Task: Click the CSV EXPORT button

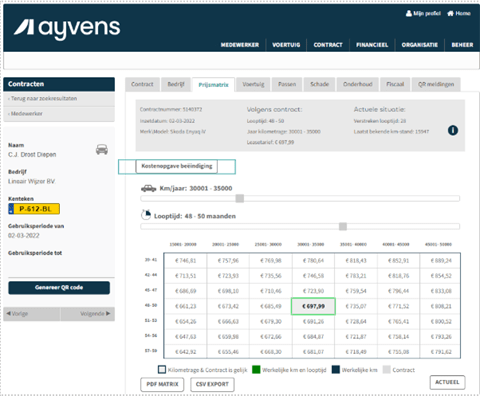Action: [212, 384]
